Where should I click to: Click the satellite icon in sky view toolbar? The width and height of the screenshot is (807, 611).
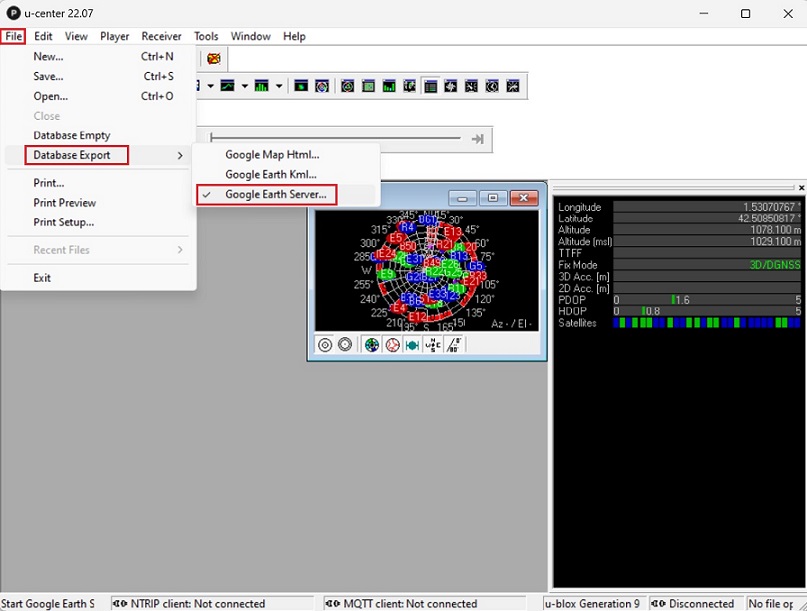[x=412, y=345]
